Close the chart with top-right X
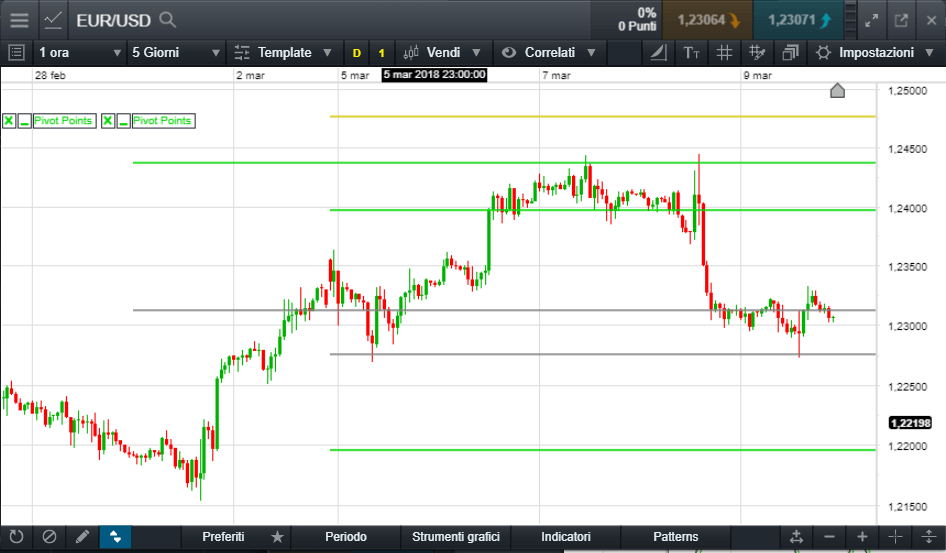This screenshot has height=553, width=946. 931,21
